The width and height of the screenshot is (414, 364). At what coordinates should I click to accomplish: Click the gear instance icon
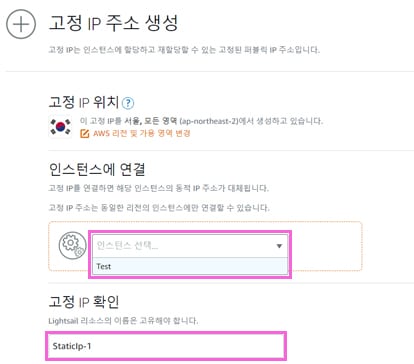pos(73,246)
